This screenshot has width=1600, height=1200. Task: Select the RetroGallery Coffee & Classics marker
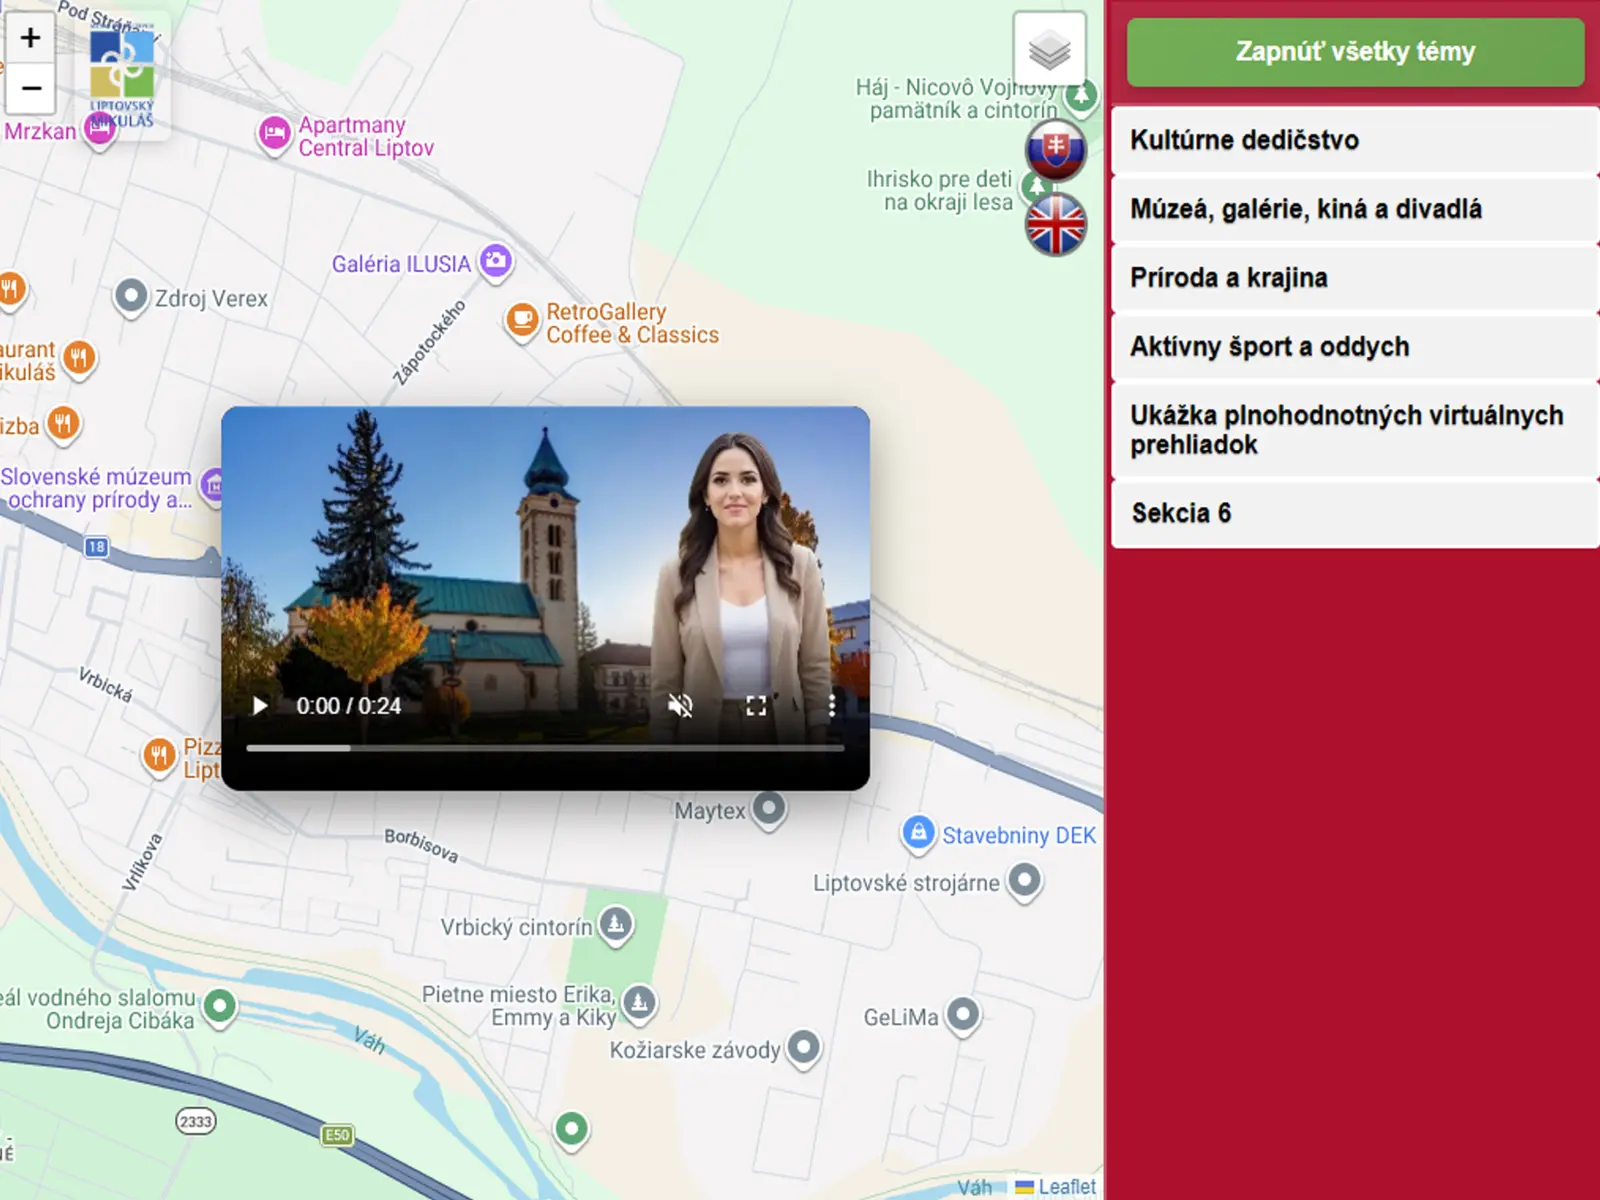[521, 321]
